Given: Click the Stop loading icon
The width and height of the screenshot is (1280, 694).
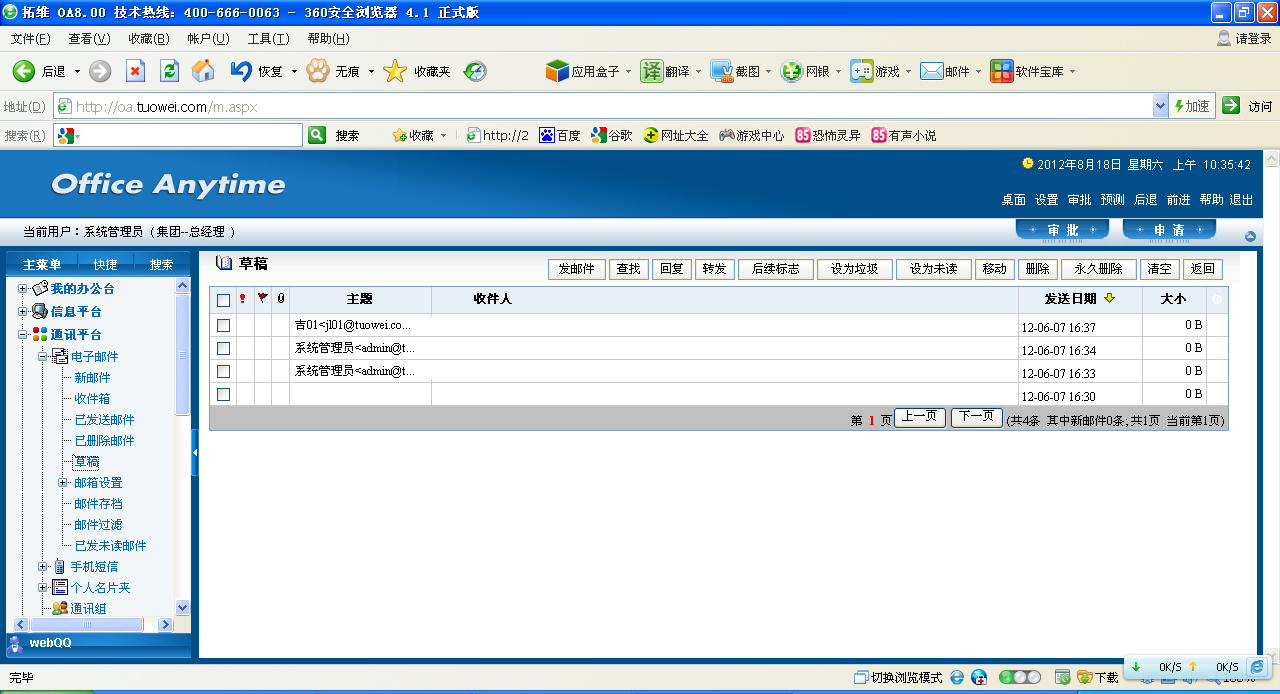Looking at the screenshot, I should [135, 71].
